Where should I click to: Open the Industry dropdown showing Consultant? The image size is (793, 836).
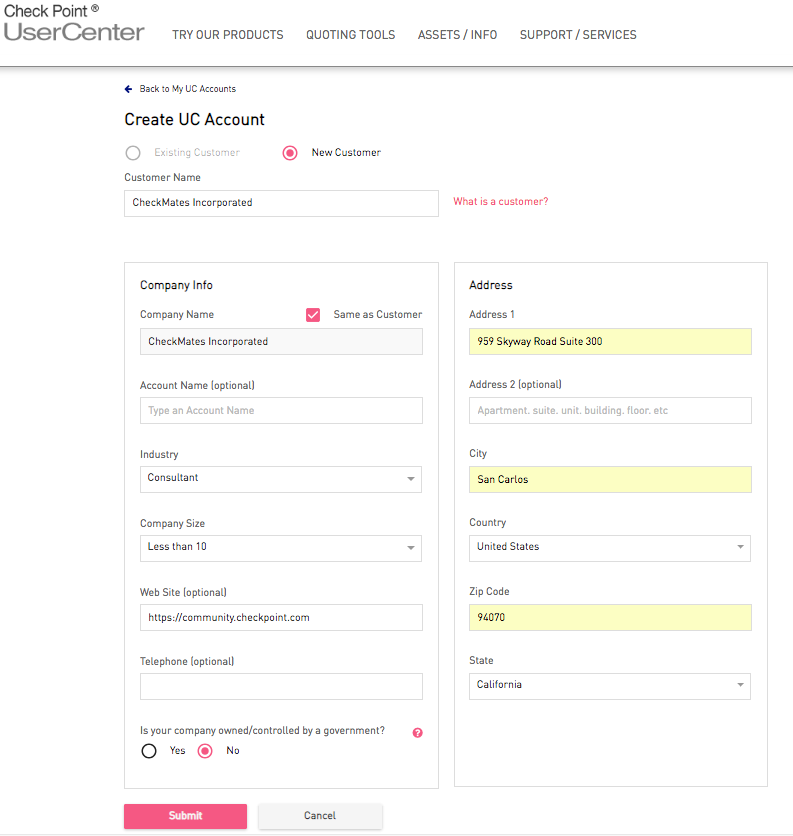(281, 479)
